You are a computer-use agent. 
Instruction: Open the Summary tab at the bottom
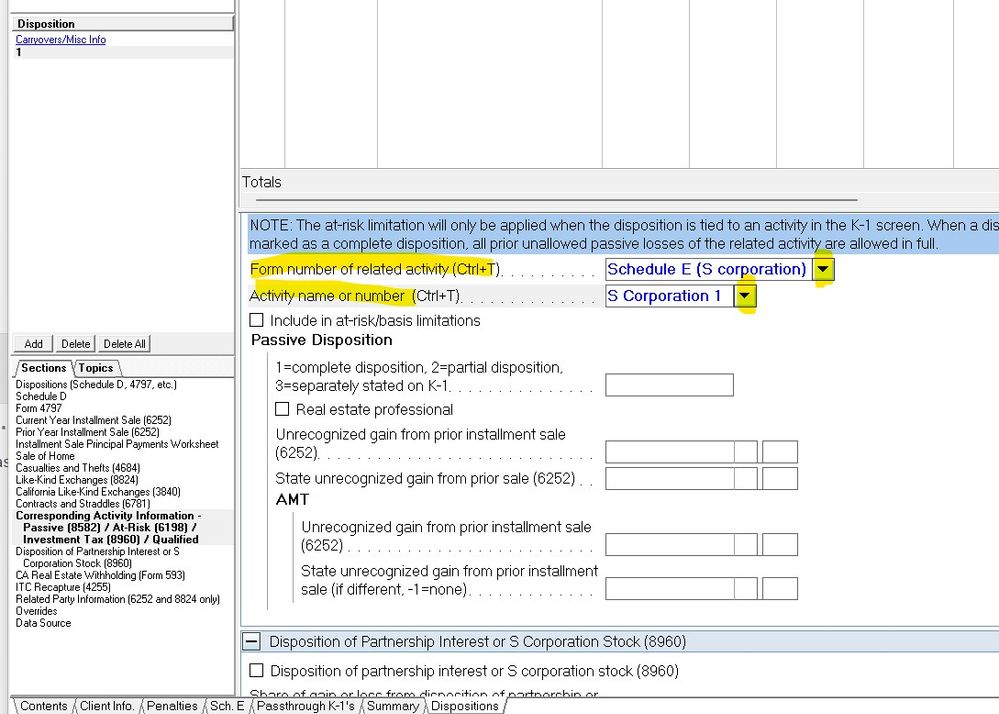click(391, 705)
